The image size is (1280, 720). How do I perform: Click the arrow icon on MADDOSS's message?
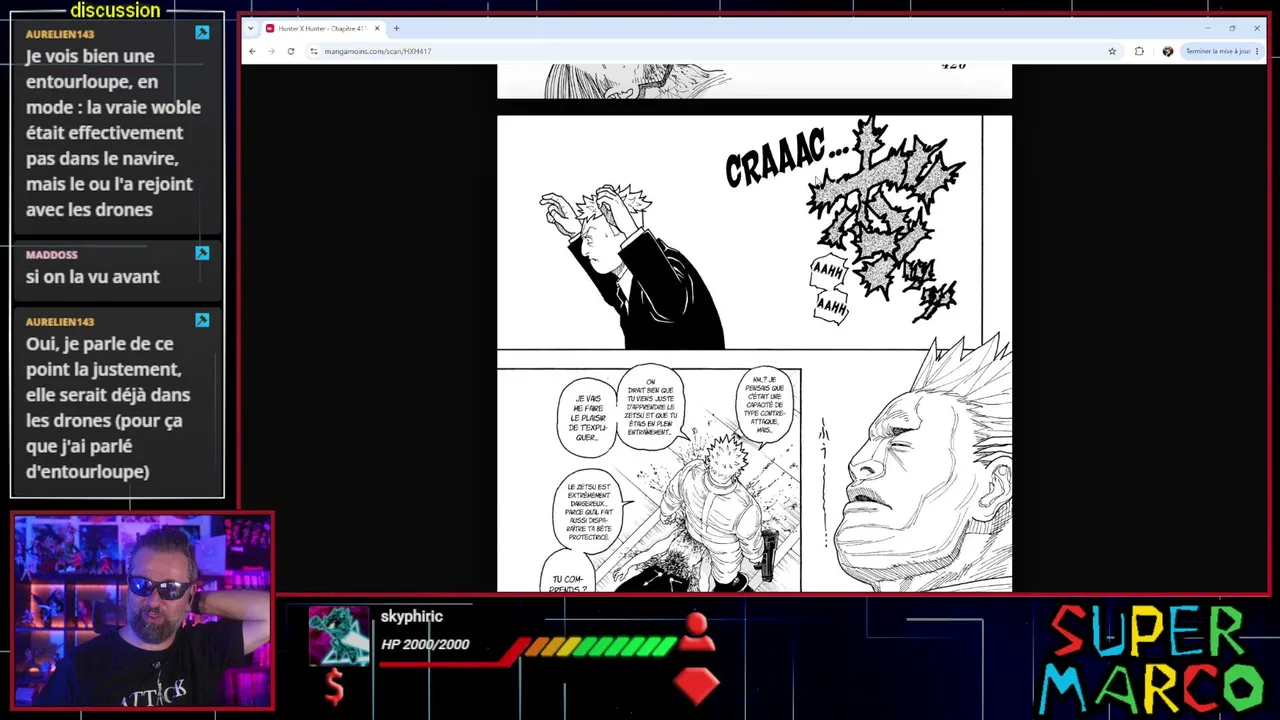(202, 254)
